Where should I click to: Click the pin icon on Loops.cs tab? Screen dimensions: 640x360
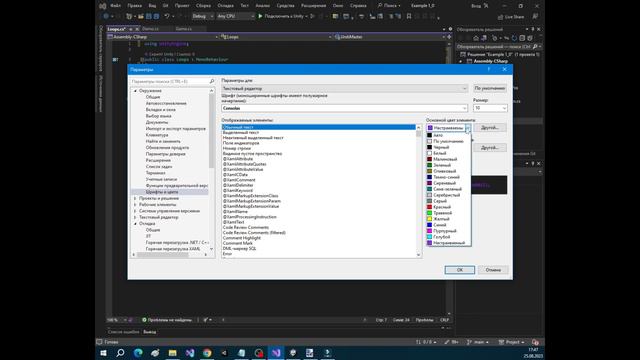tap(131, 29)
